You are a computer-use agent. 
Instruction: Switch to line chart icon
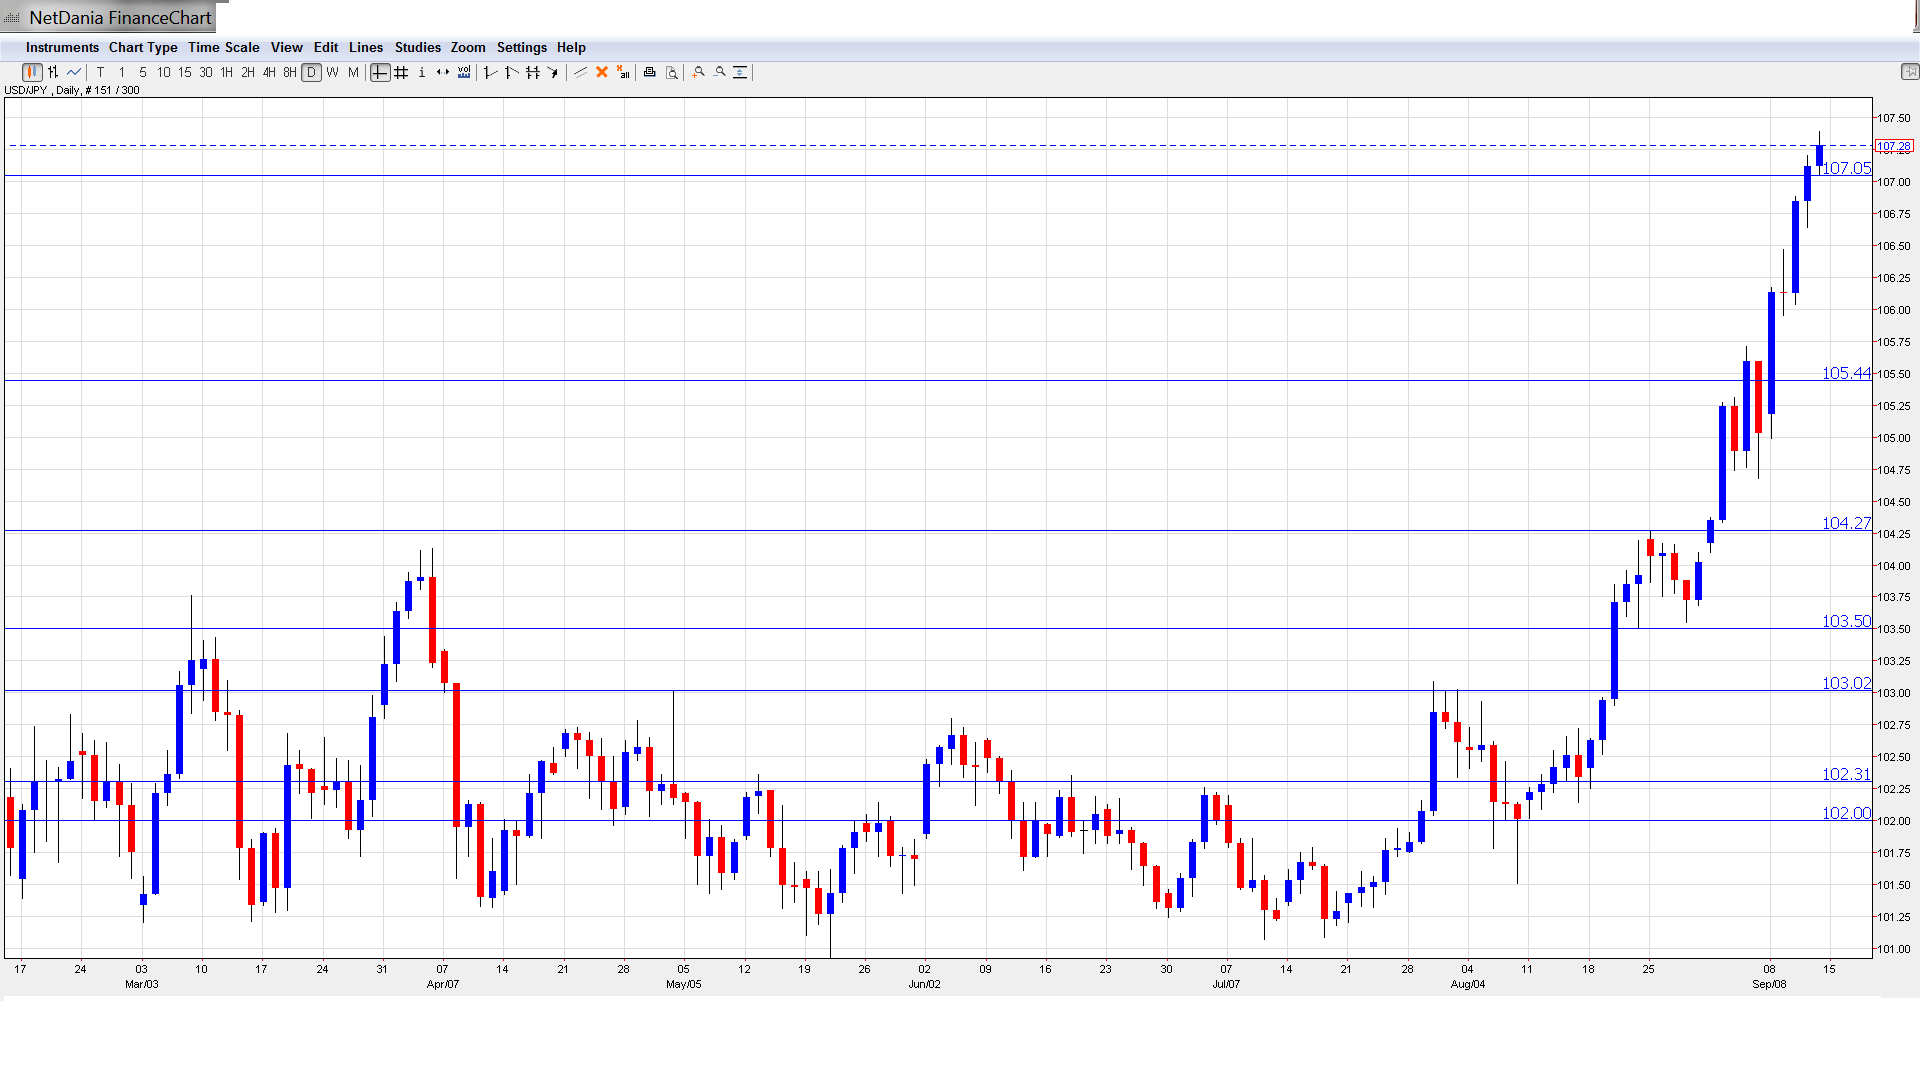pos(74,72)
